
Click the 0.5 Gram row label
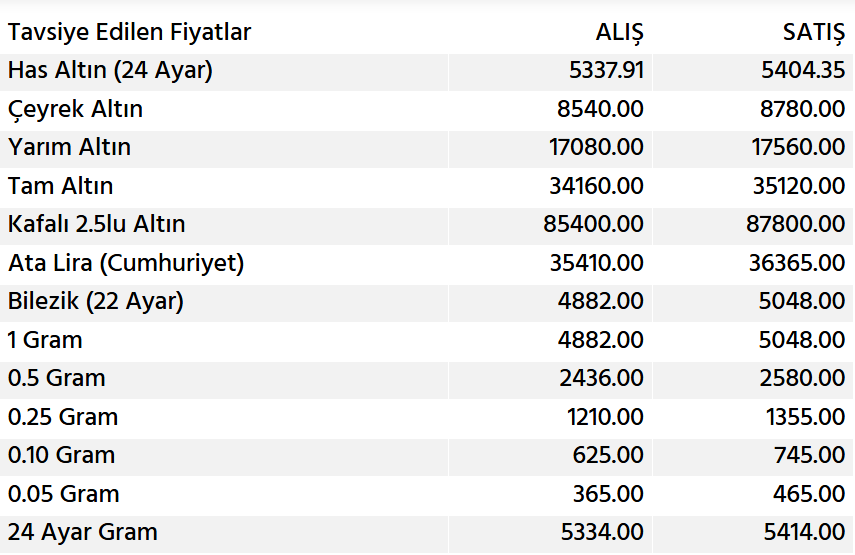click(x=57, y=379)
